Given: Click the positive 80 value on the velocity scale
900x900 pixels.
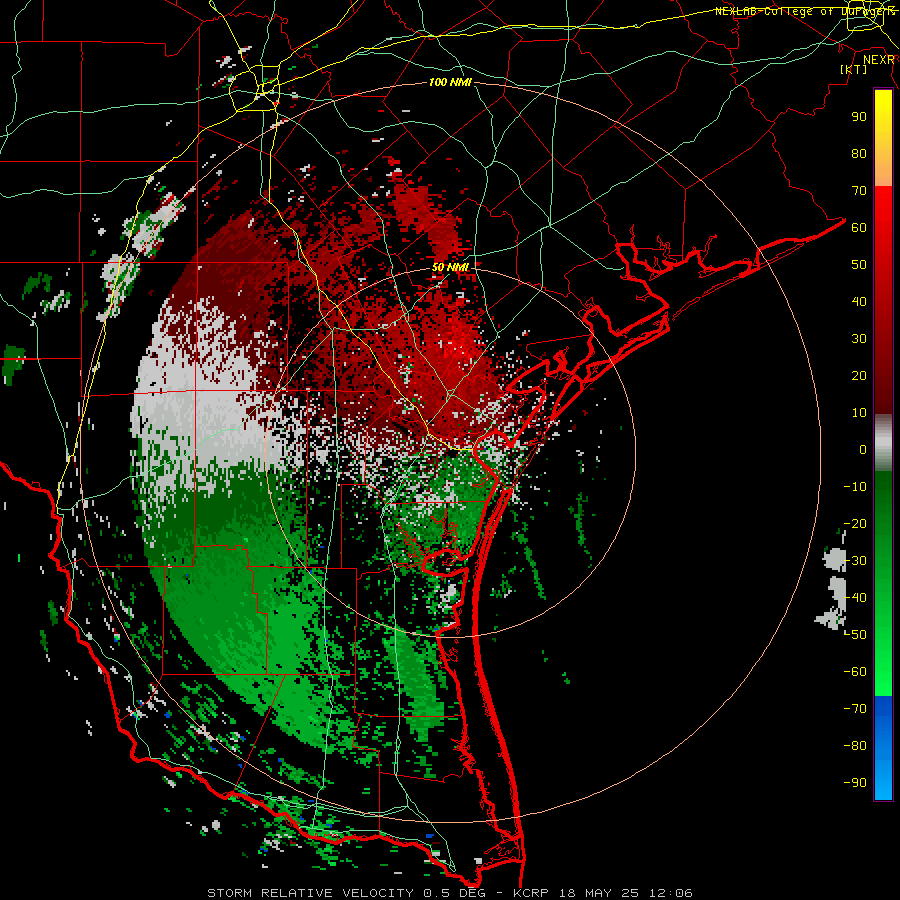Looking at the screenshot, I should 859,153.
